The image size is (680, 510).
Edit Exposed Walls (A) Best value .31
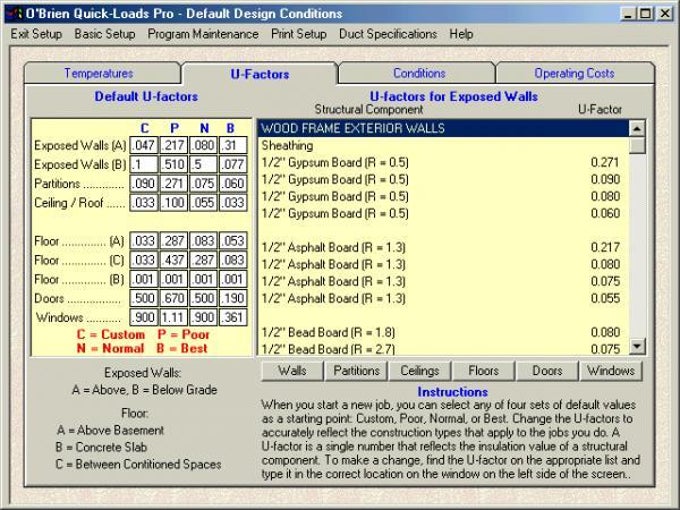pos(233,145)
